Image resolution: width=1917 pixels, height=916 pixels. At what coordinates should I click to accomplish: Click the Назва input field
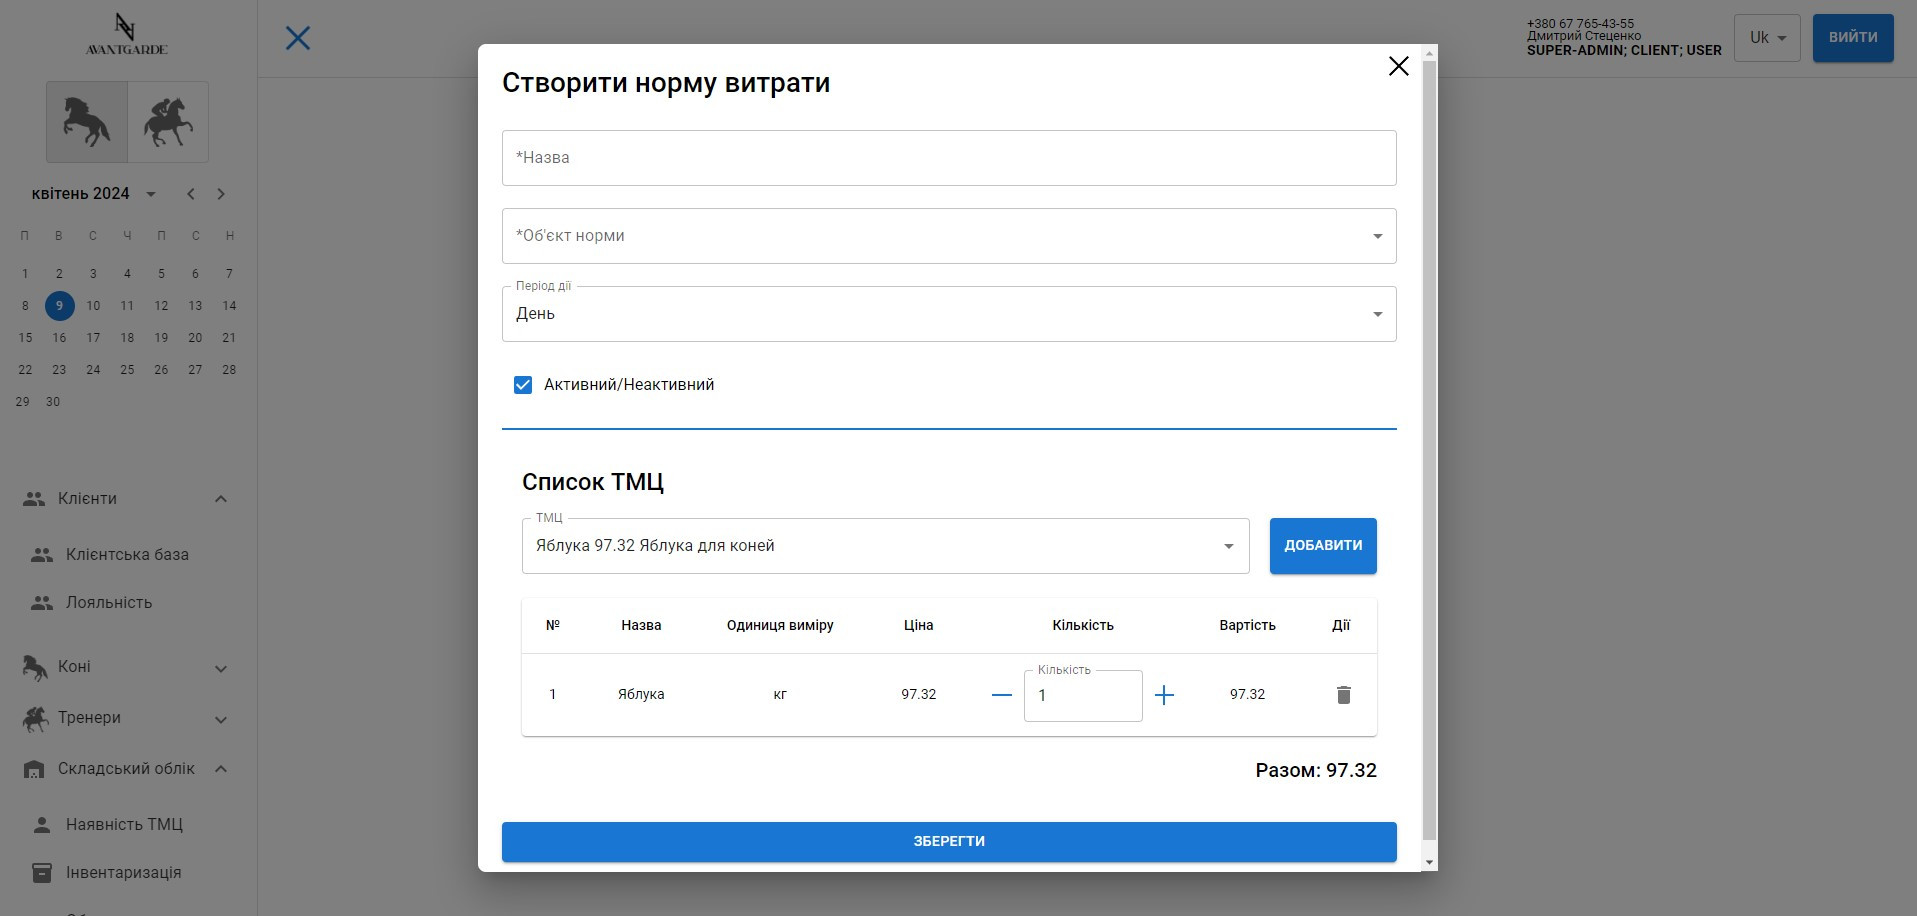(948, 158)
